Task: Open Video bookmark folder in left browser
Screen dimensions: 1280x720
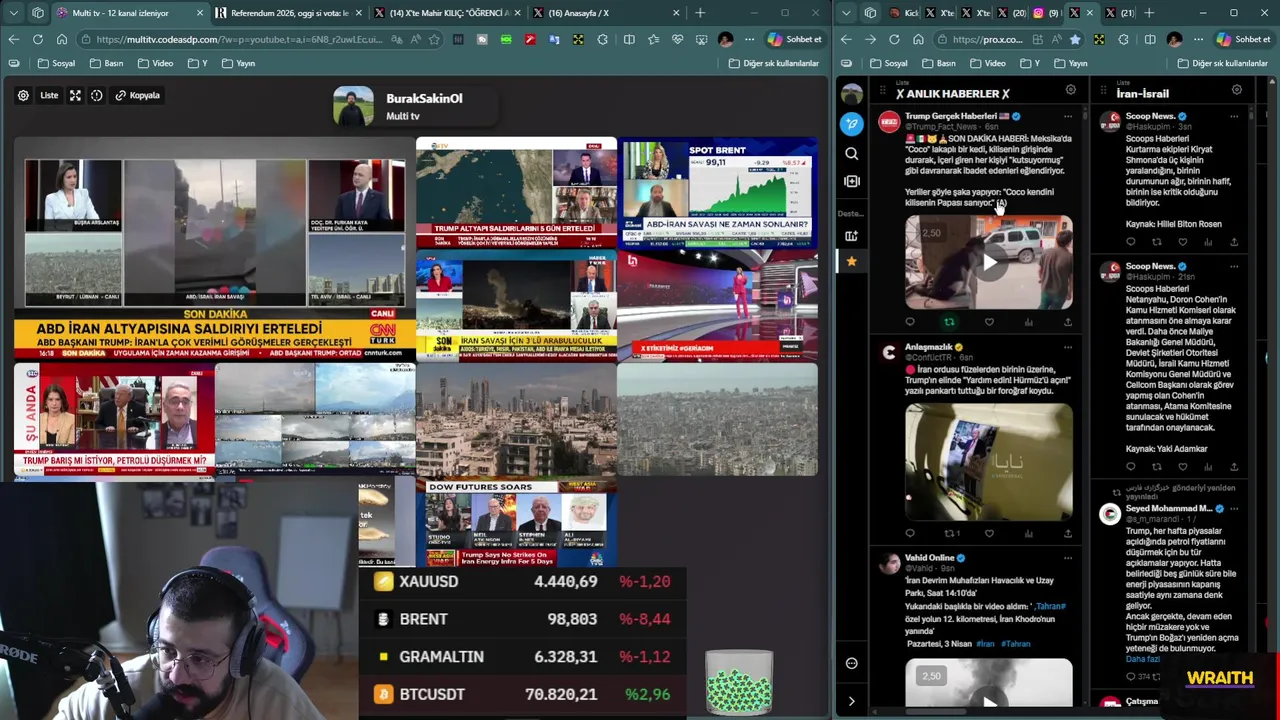Action: [155, 63]
